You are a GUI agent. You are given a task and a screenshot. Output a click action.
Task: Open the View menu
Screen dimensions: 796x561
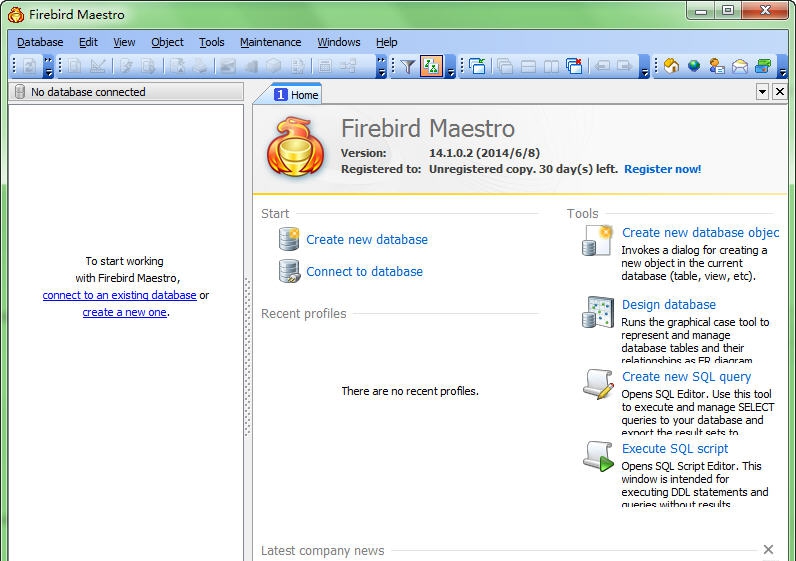click(124, 42)
